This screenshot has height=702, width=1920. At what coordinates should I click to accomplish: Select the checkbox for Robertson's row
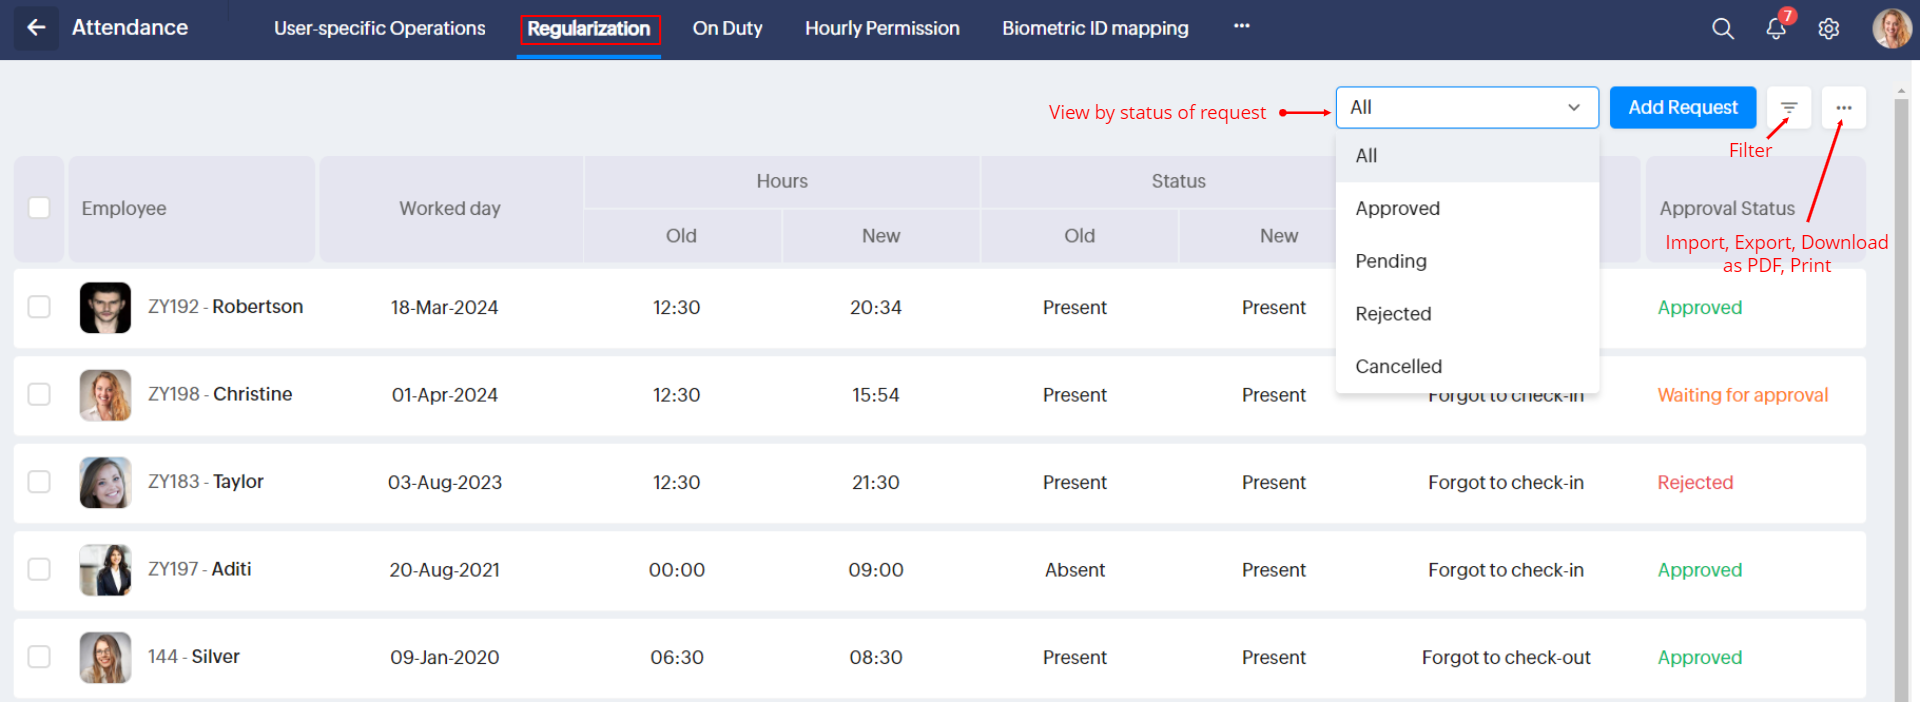(x=39, y=307)
